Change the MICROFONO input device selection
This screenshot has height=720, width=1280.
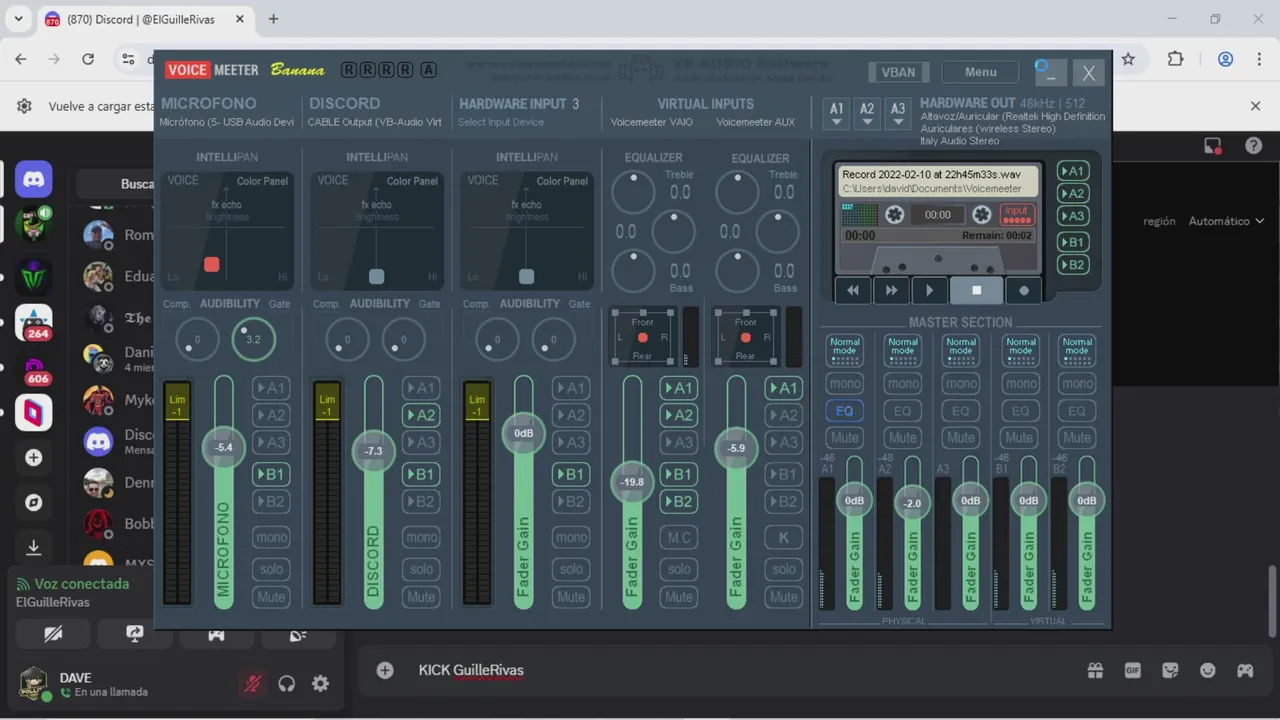point(227,122)
